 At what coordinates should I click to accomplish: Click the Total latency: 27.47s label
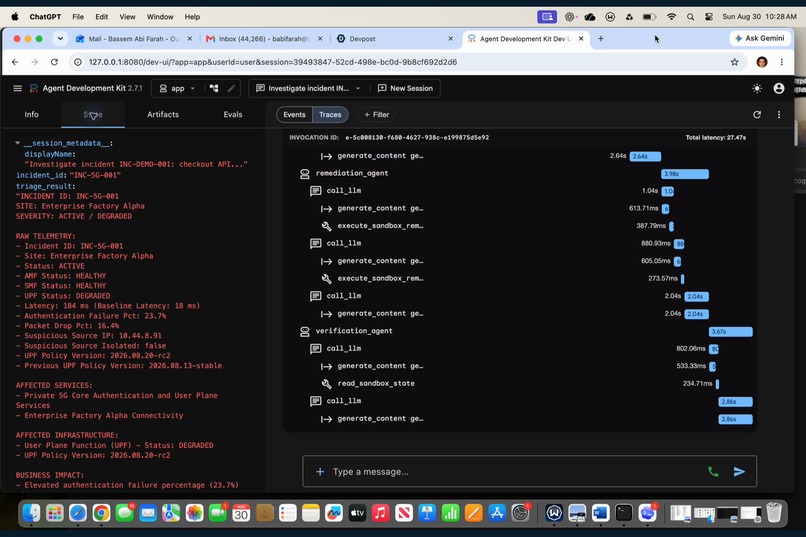tap(716, 138)
